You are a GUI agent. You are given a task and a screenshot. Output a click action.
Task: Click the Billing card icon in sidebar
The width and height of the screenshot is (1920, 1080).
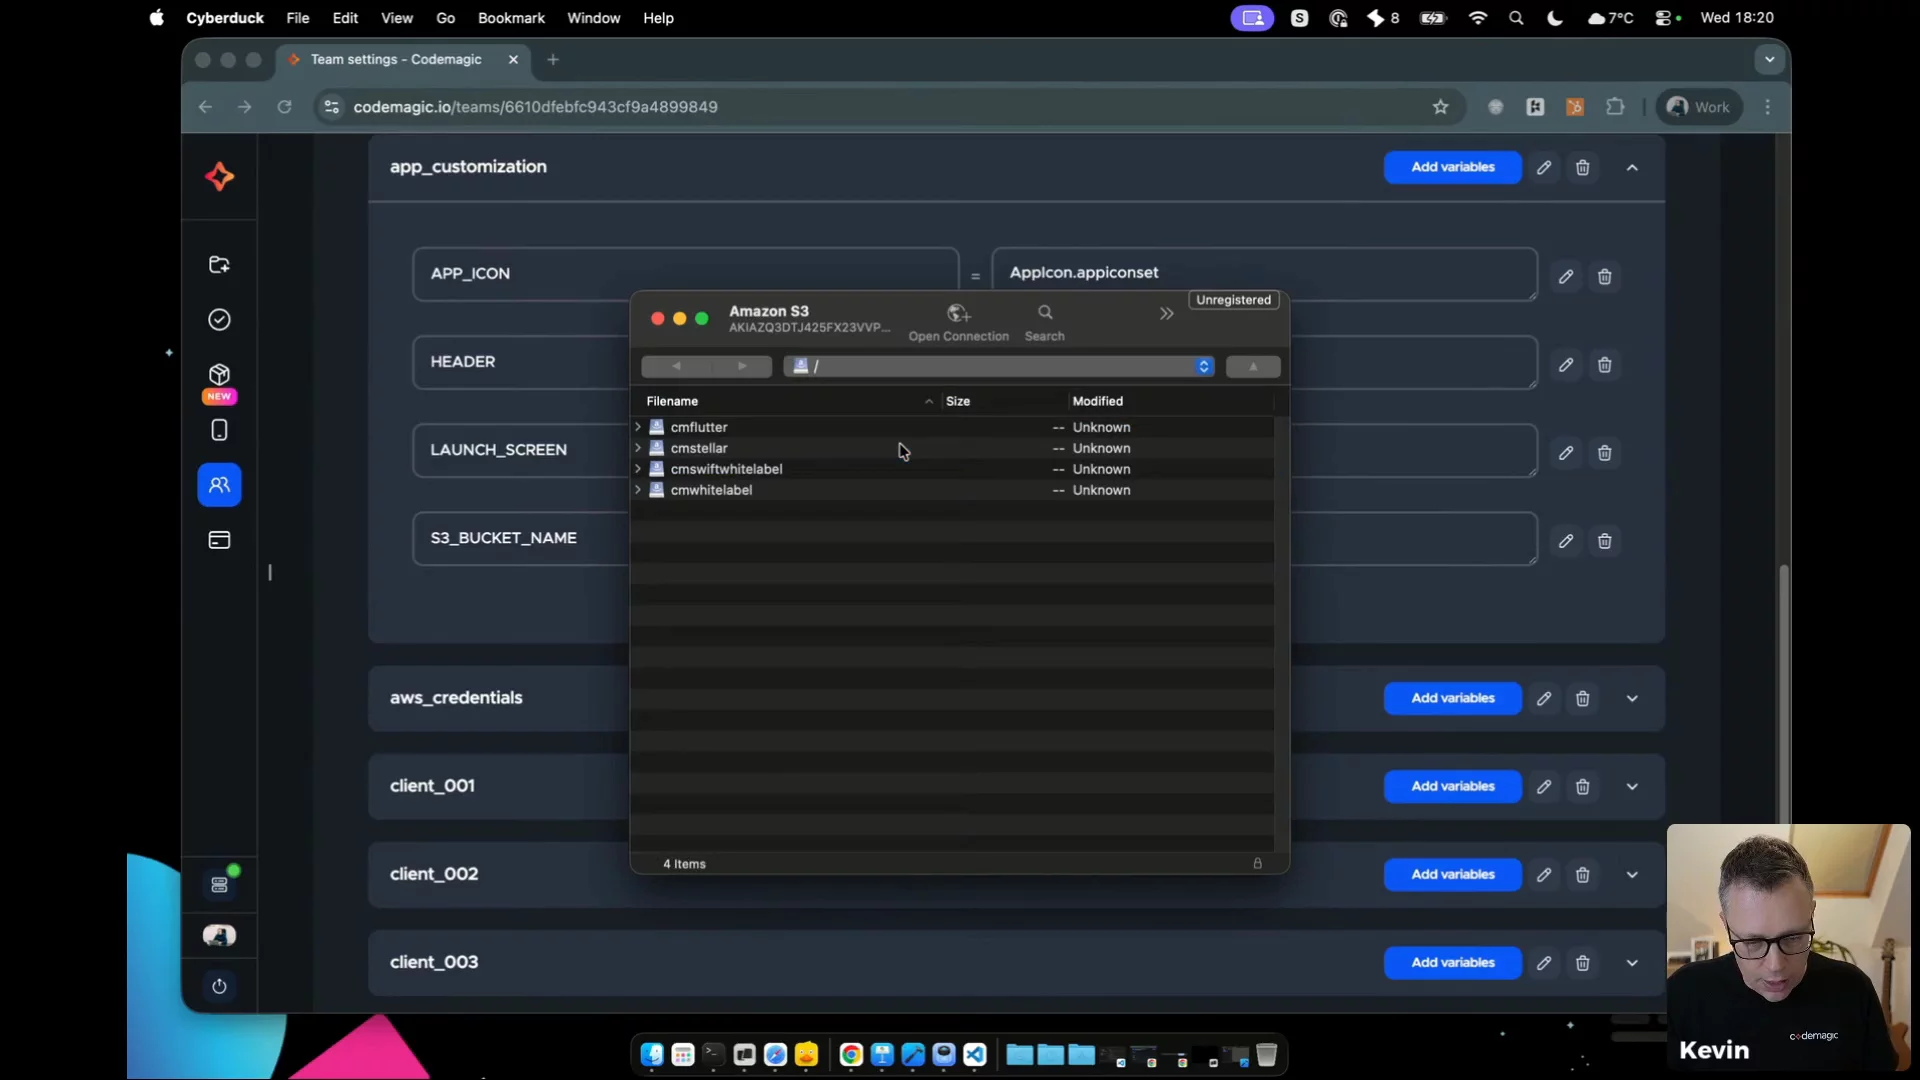[x=219, y=541]
